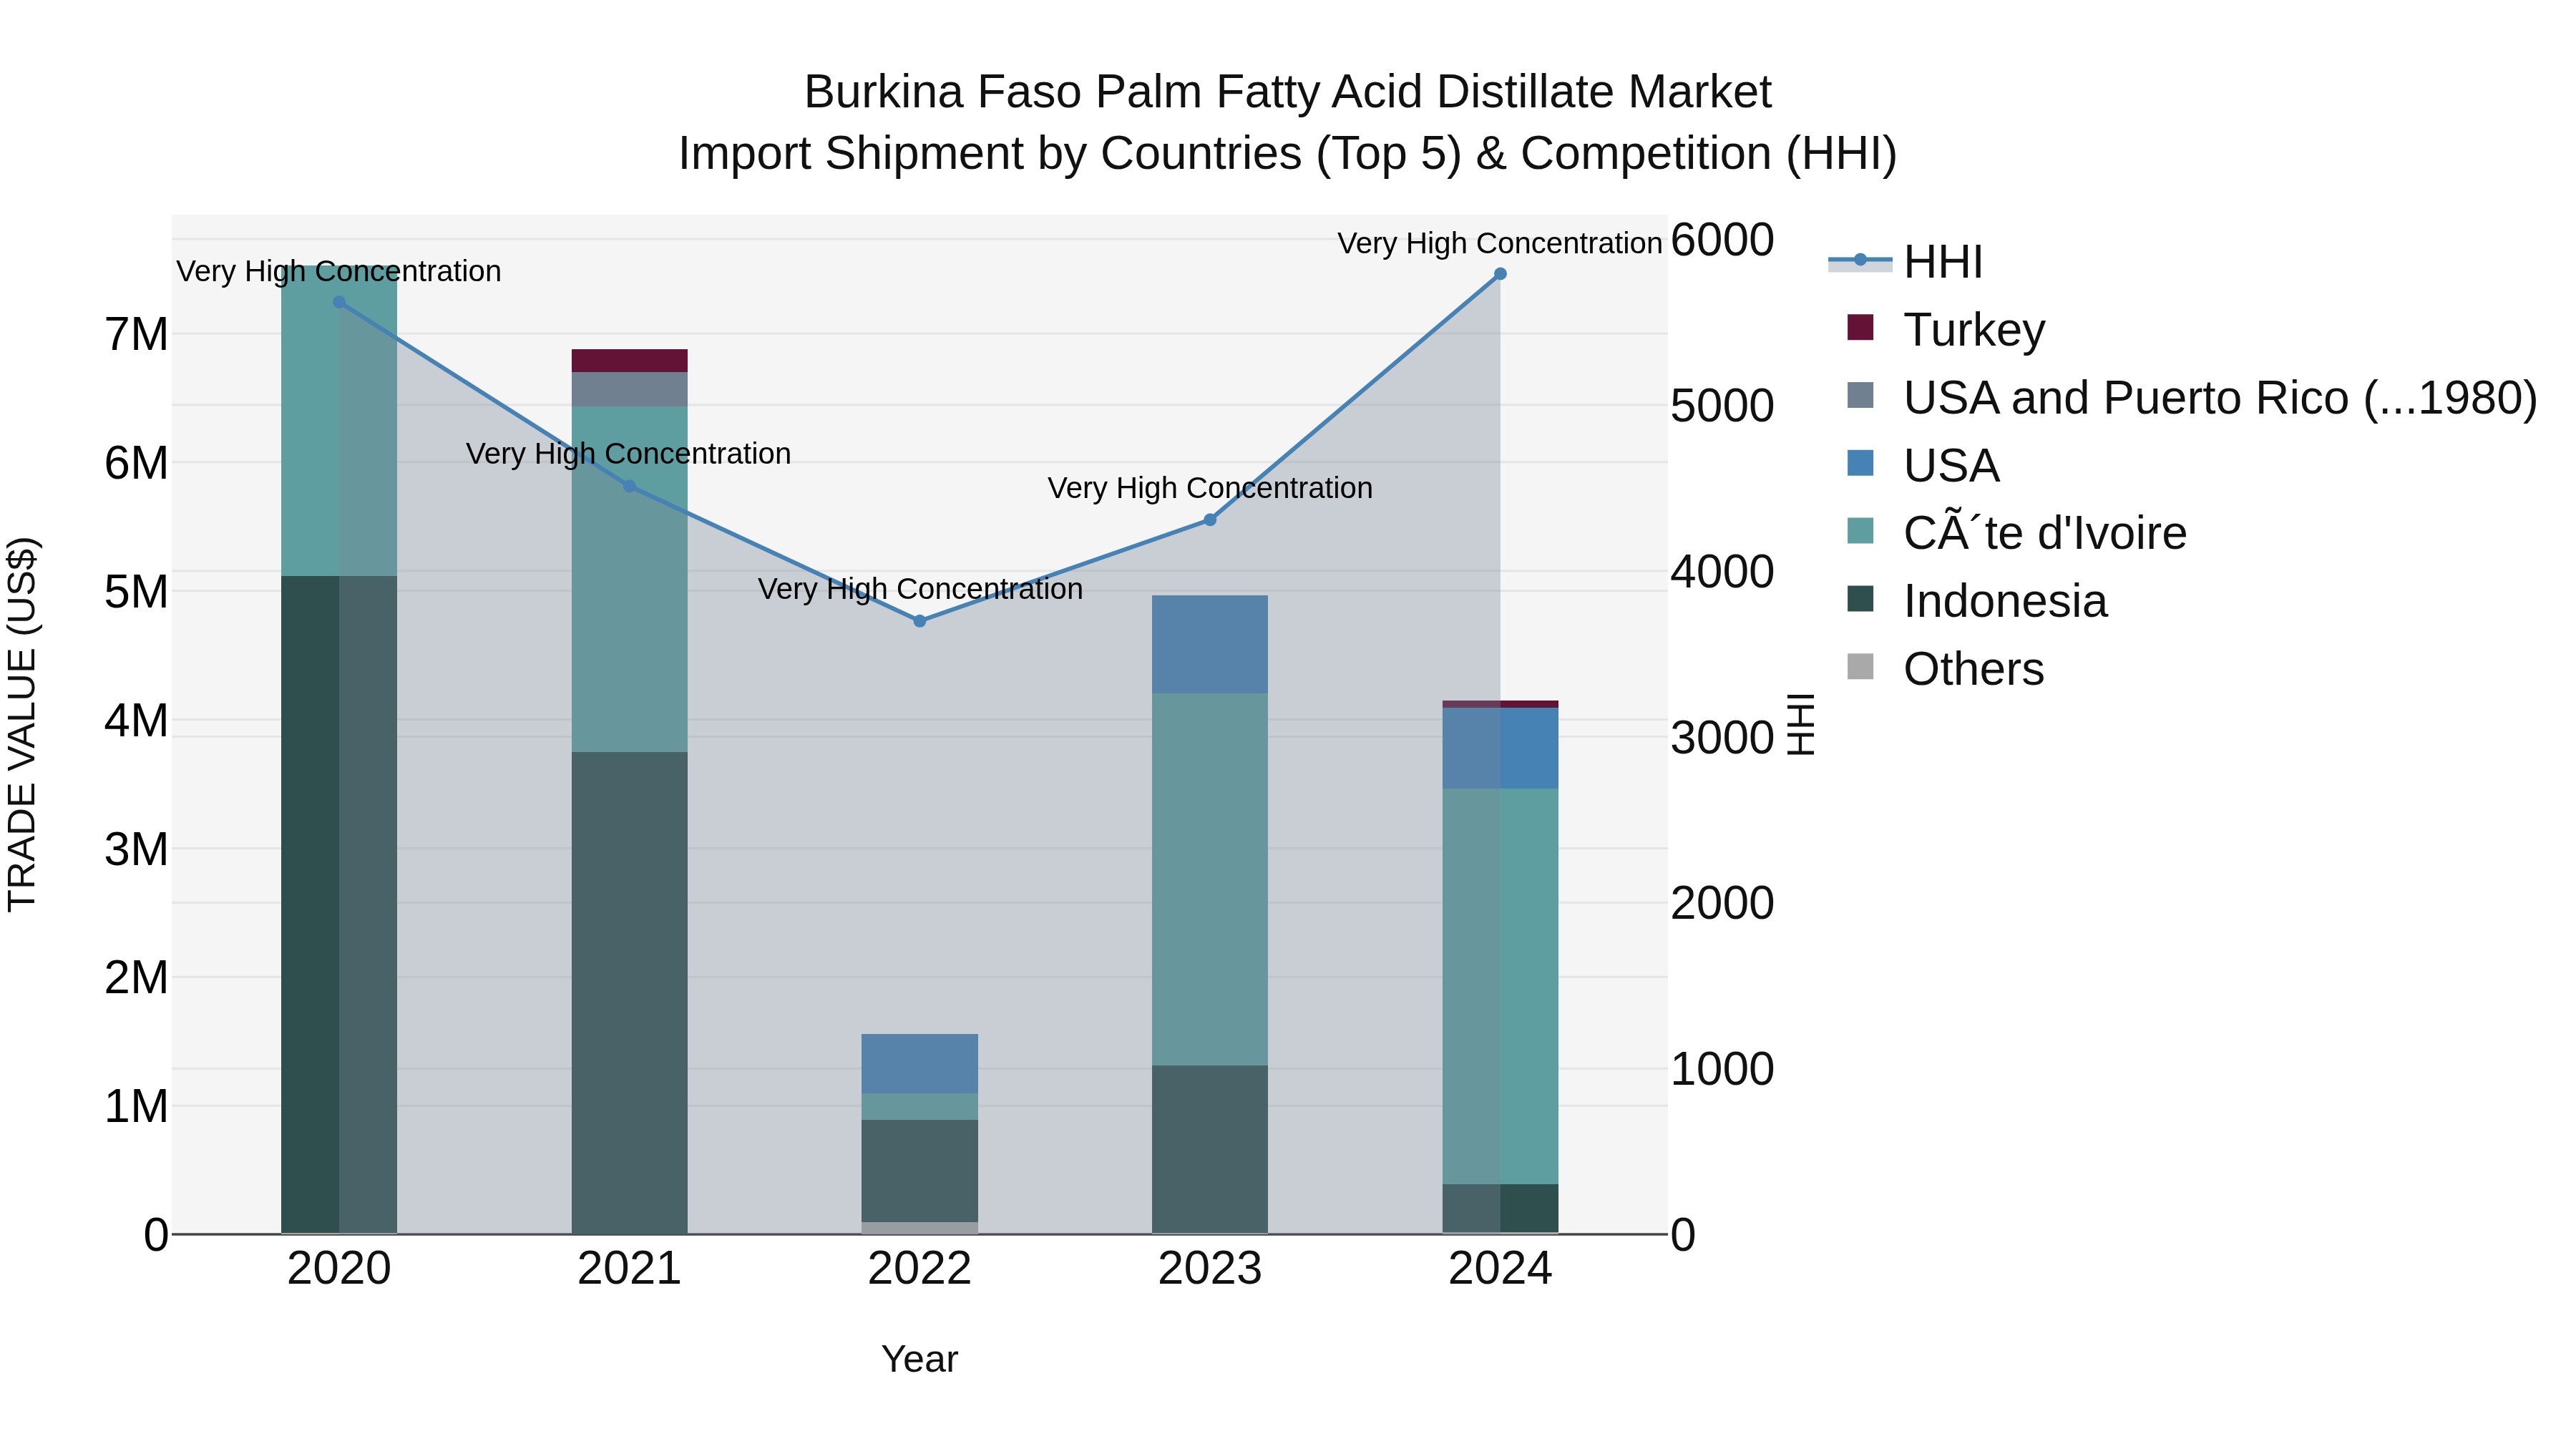Select the USA bar segment in 2022
Image resolution: width=2576 pixels, height=1449 pixels.
coord(920,1064)
